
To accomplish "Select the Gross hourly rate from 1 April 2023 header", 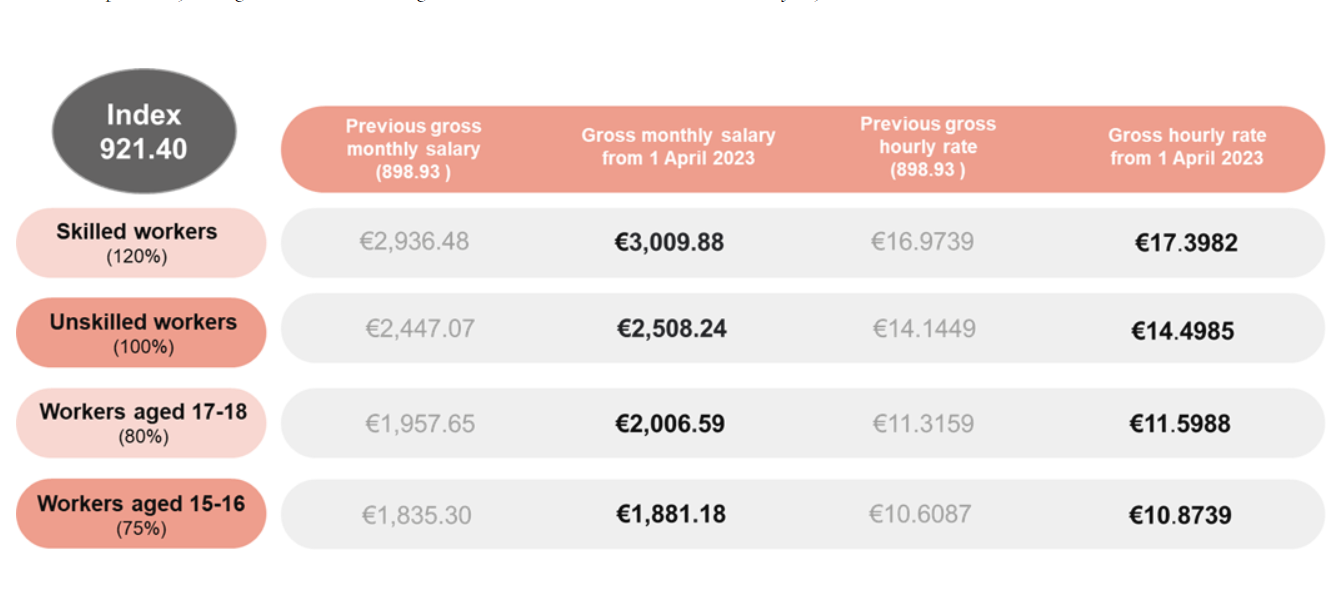I will click(x=1186, y=146).
